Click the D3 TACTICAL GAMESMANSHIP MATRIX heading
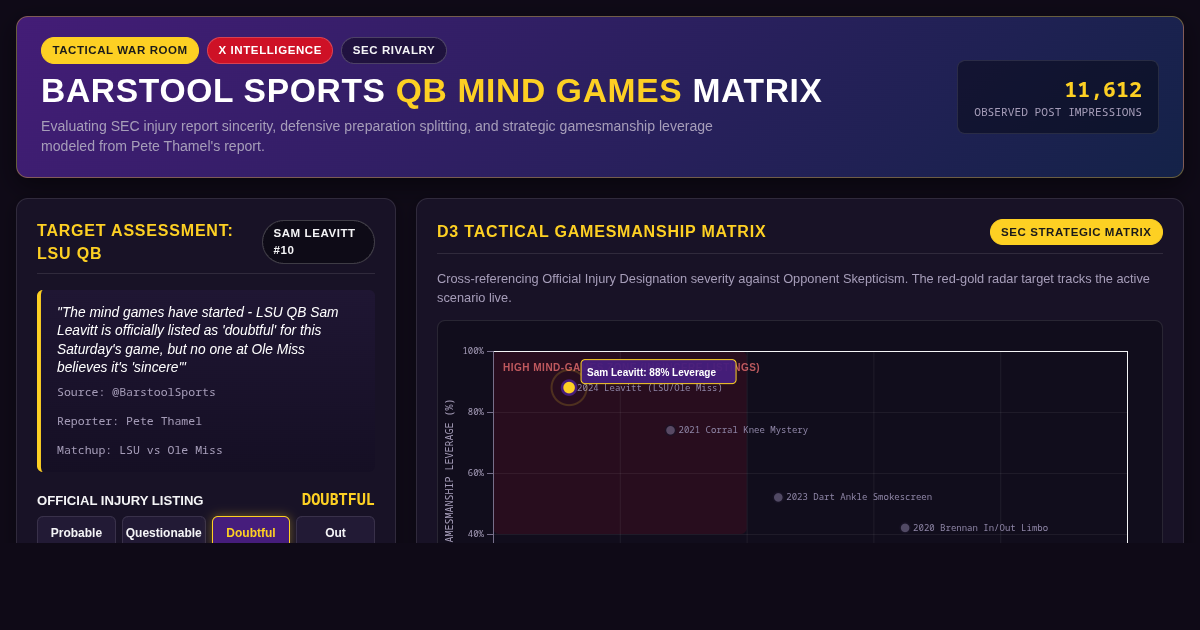1200x630 pixels. point(601,232)
